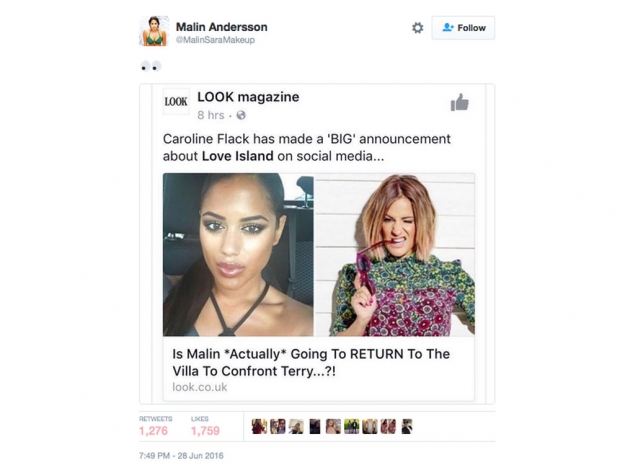Screen dimensions: 620x465
Task: Click the Follow button
Action: point(463,28)
